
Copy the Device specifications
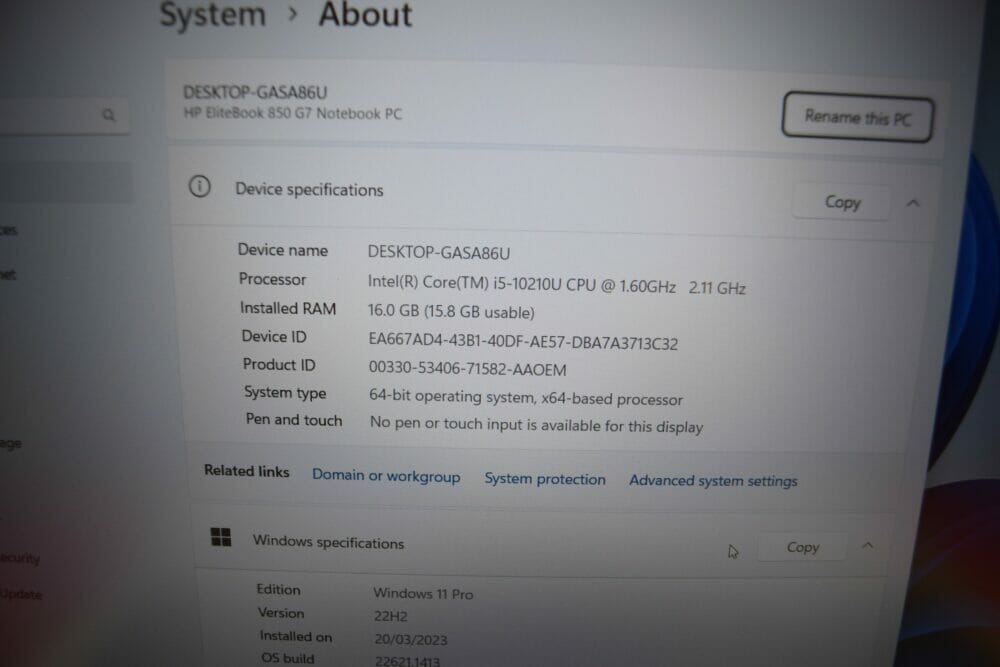[842, 202]
